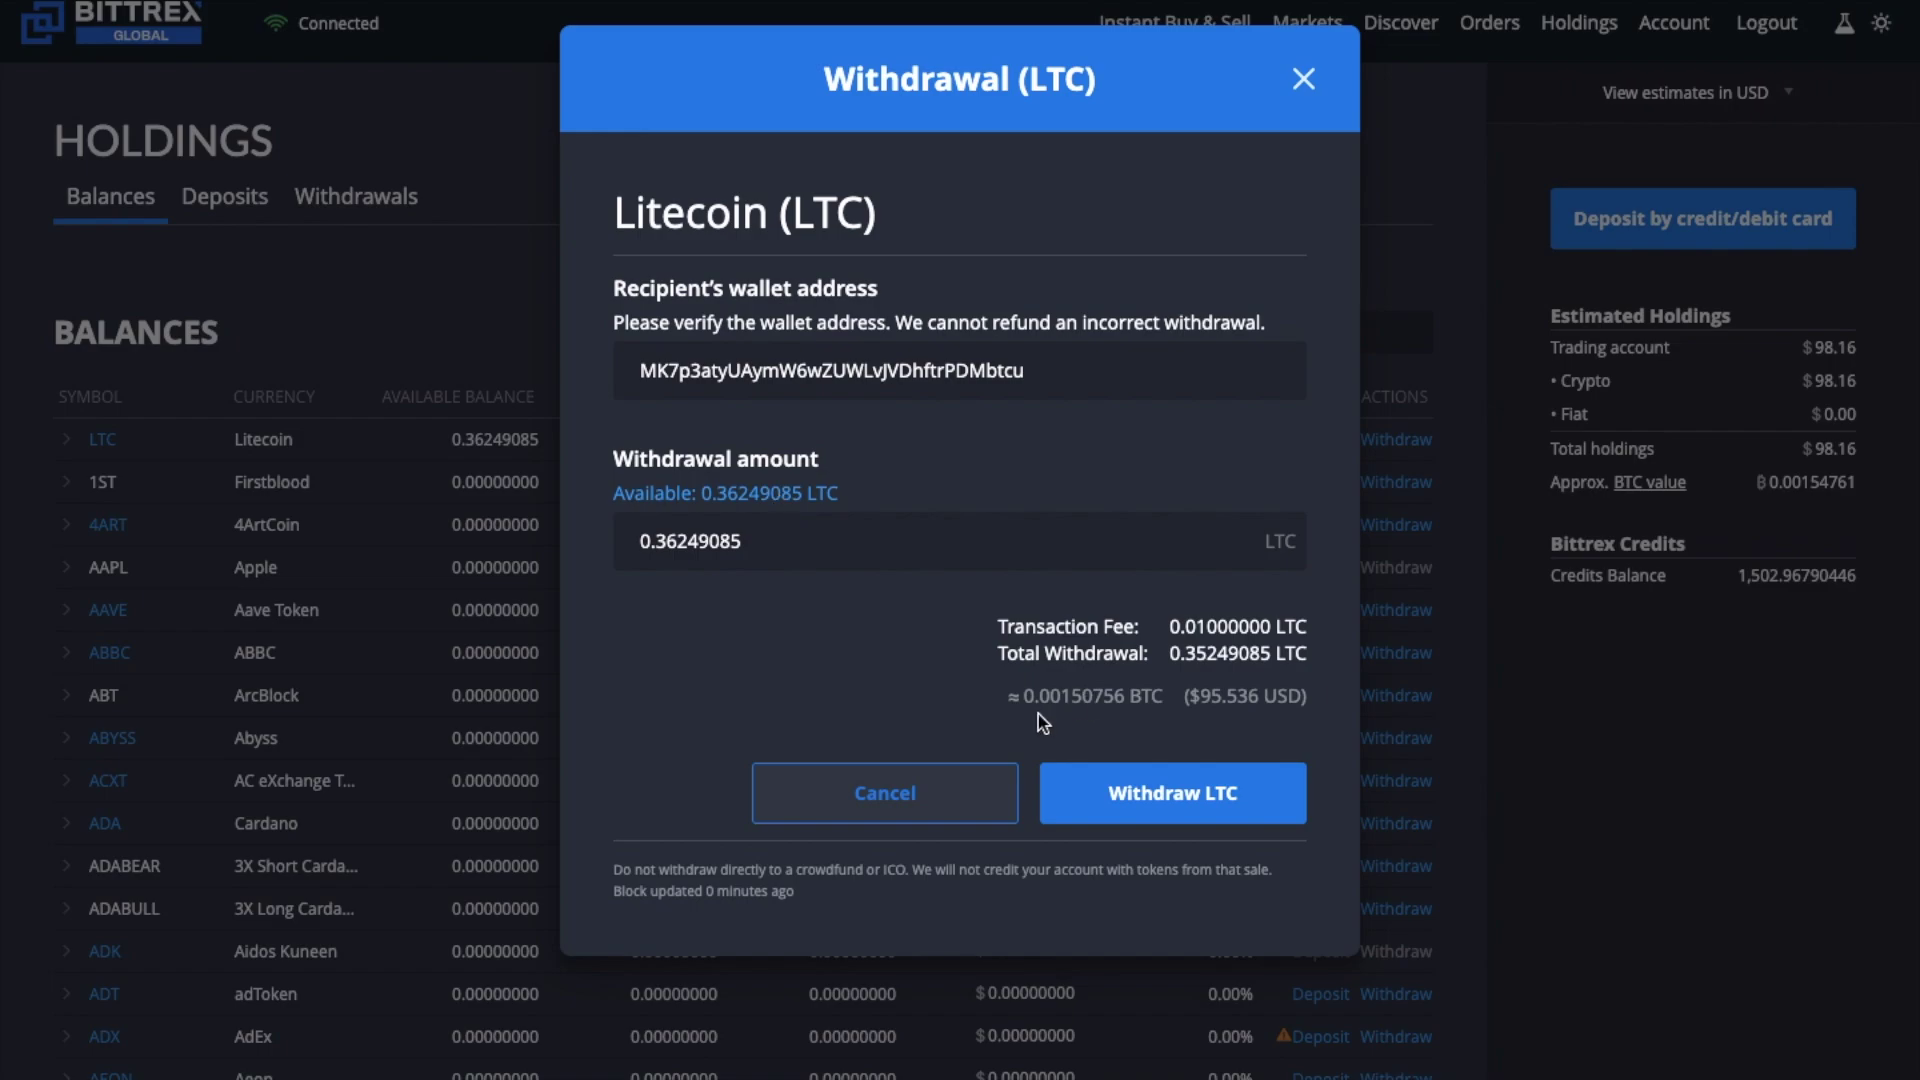The height and width of the screenshot is (1080, 1920).
Task: Click the withdrawal amount input field
Action: pos(959,541)
